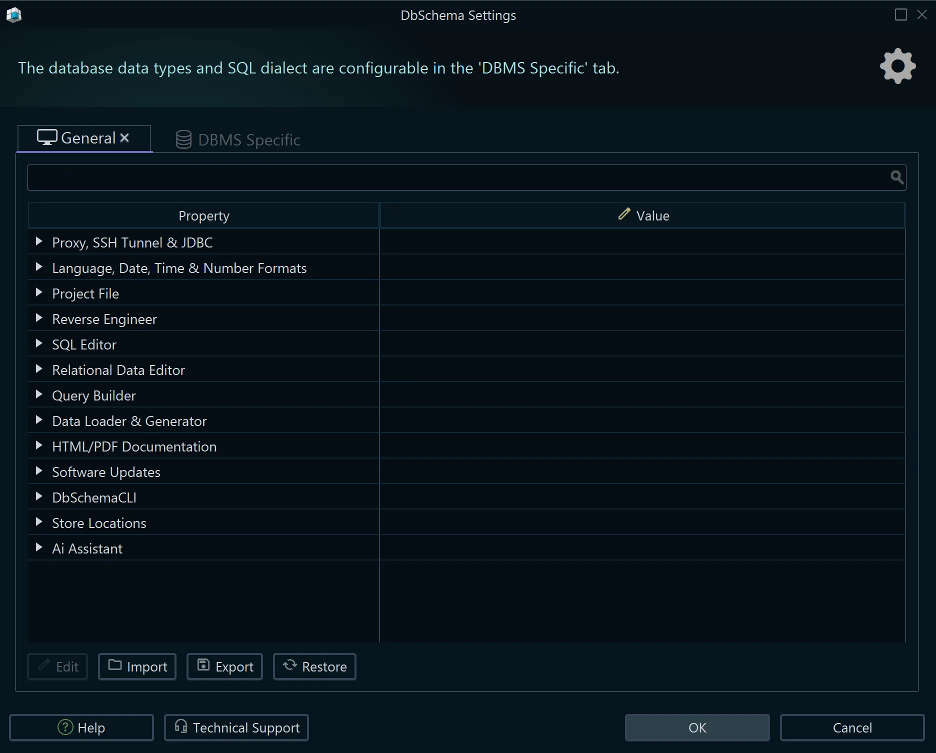
Task: Select the General tab
Action: pyautogui.click(x=88, y=139)
